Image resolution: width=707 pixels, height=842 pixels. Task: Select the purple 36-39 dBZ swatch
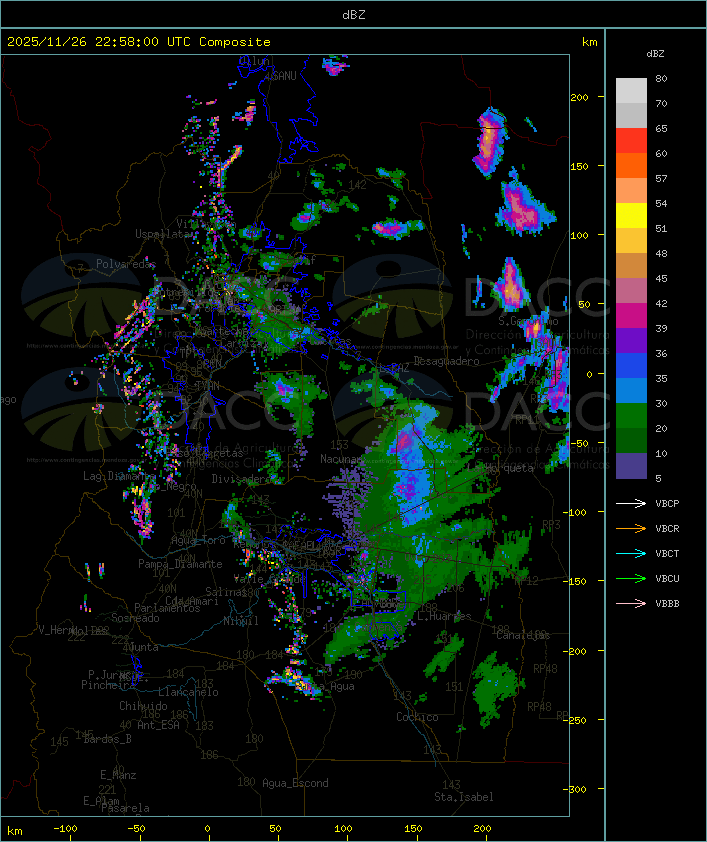(x=631, y=340)
